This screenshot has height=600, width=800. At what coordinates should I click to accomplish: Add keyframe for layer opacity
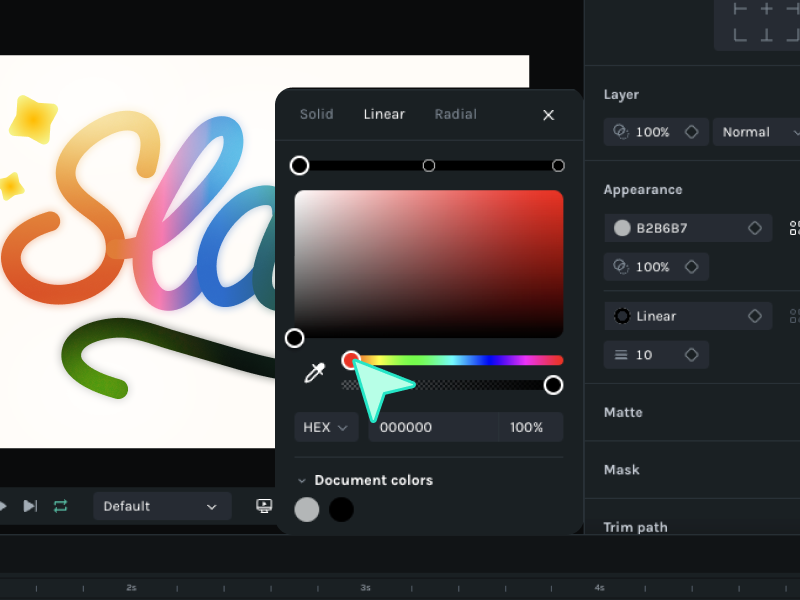tap(691, 132)
